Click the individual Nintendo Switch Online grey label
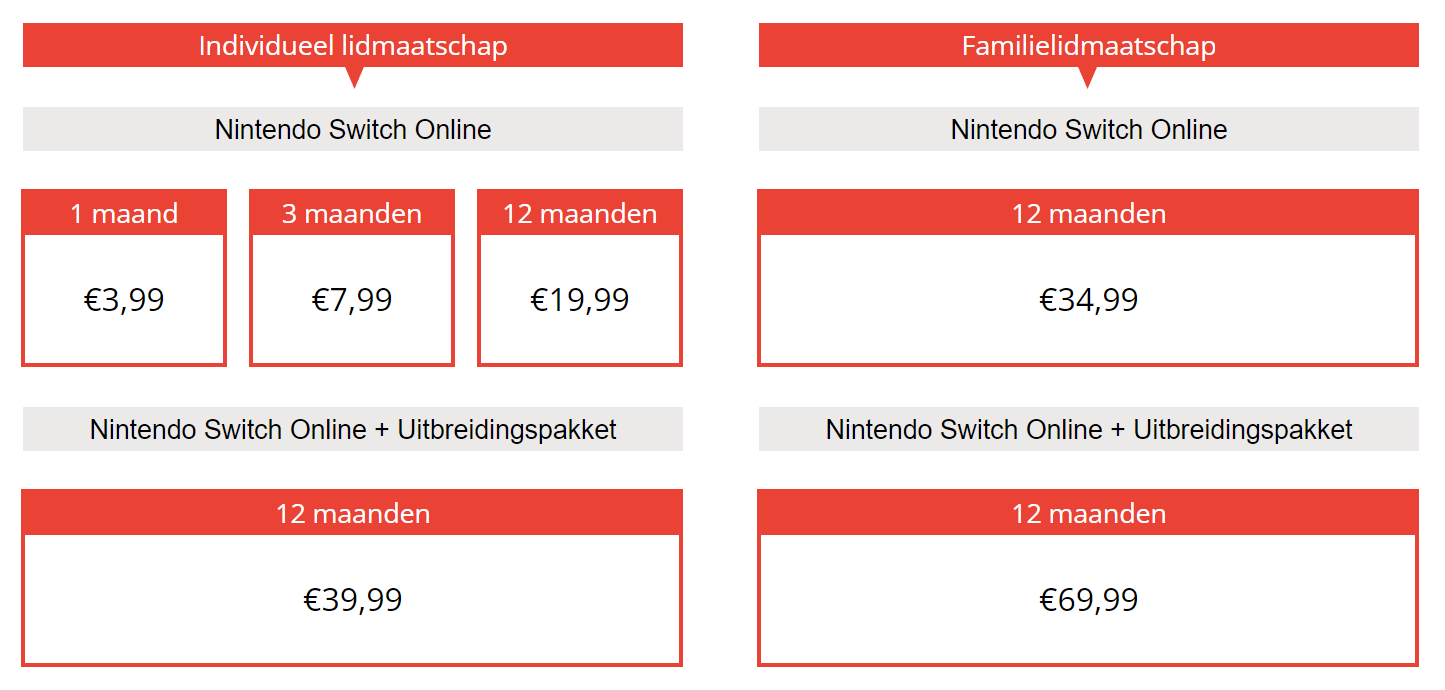The image size is (1445, 690). [352, 129]
